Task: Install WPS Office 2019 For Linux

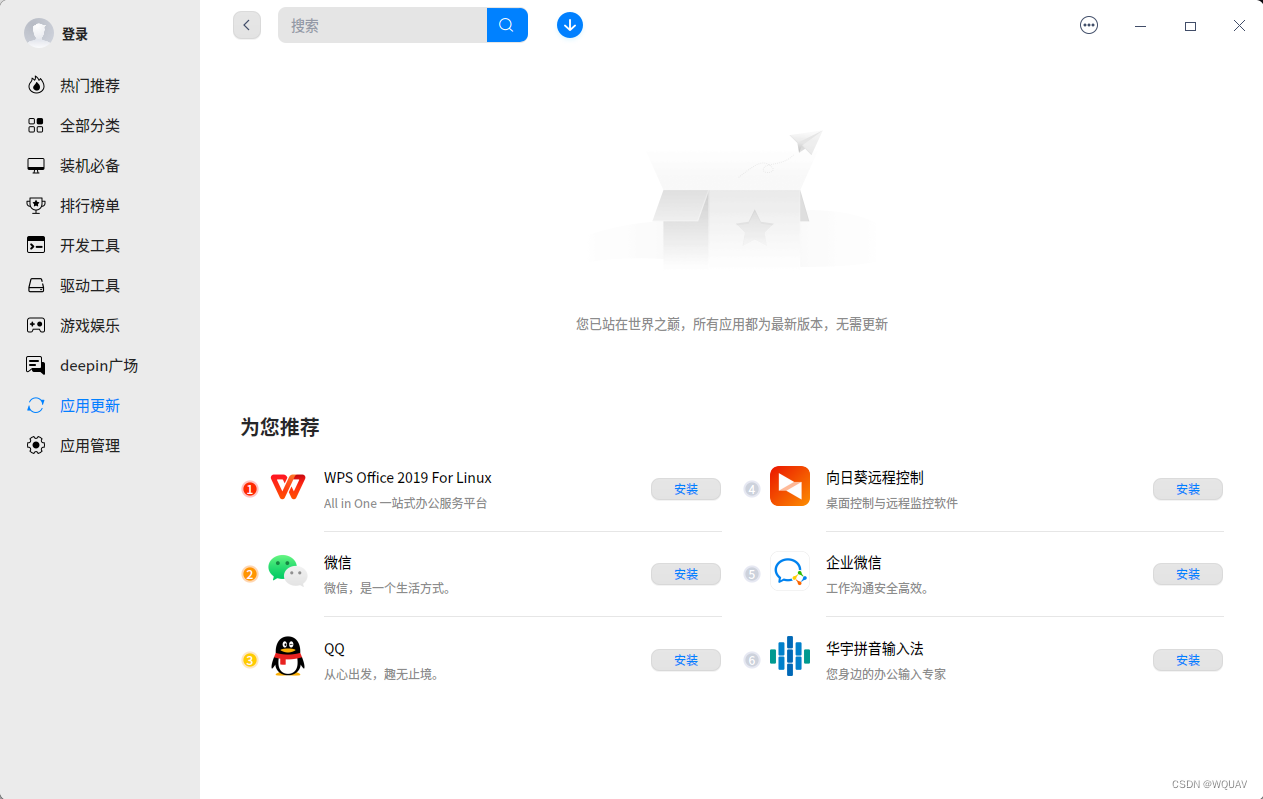Action: pos(686,489)
